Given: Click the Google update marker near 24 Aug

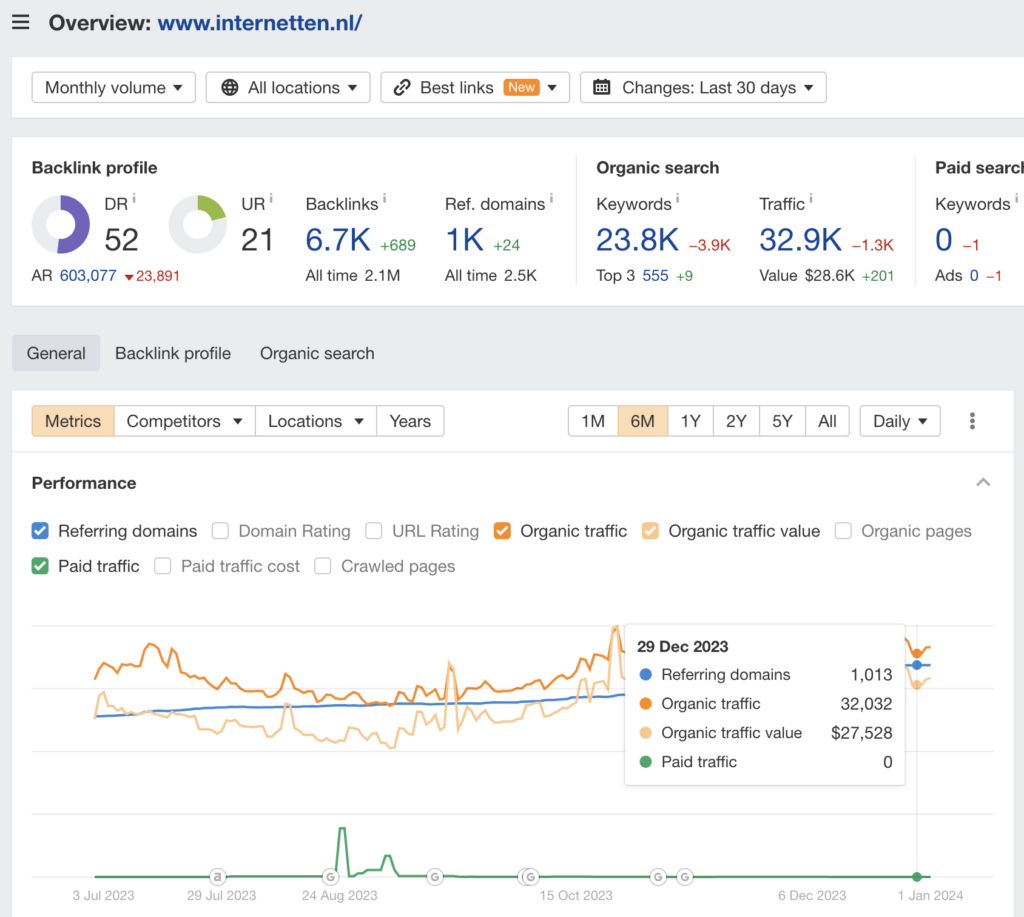Looking at the screenshot, I should click(x=330, y=876).
